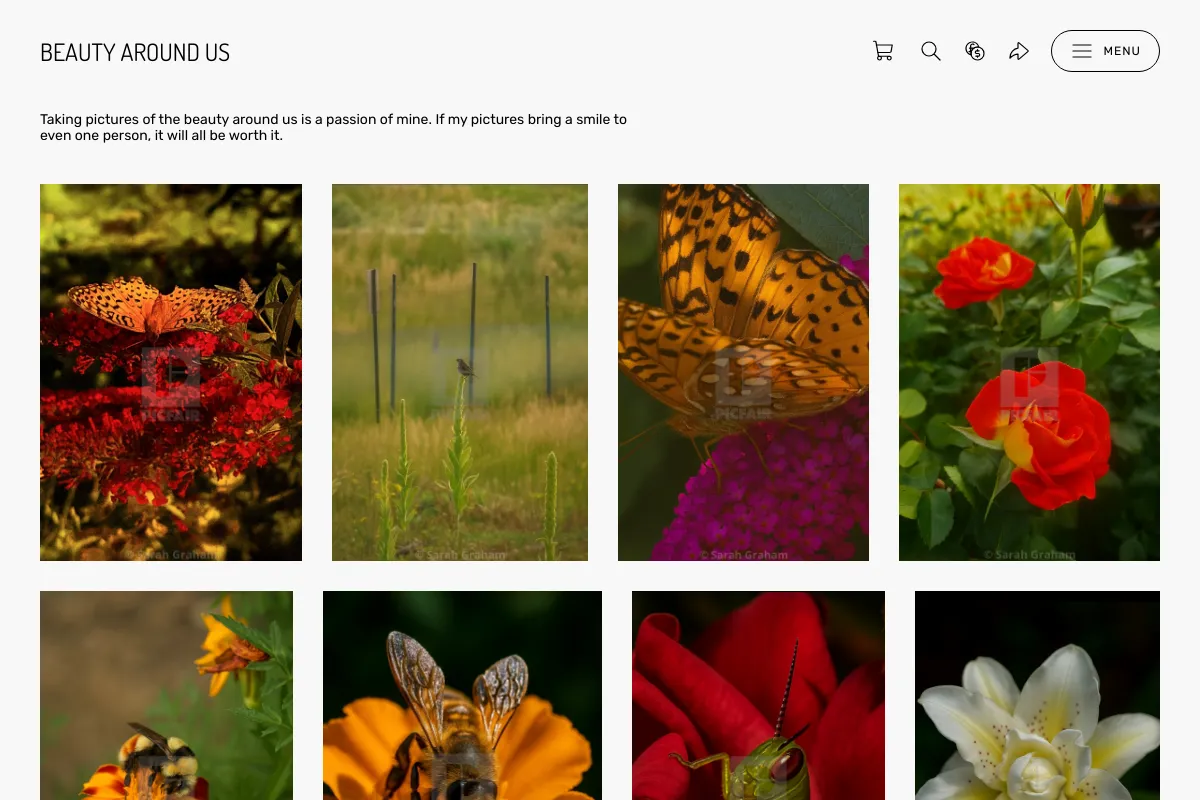Click Sarah Graham credit on bird photo
Screen dimensions: 1200x800
click(x=460, y=554)
